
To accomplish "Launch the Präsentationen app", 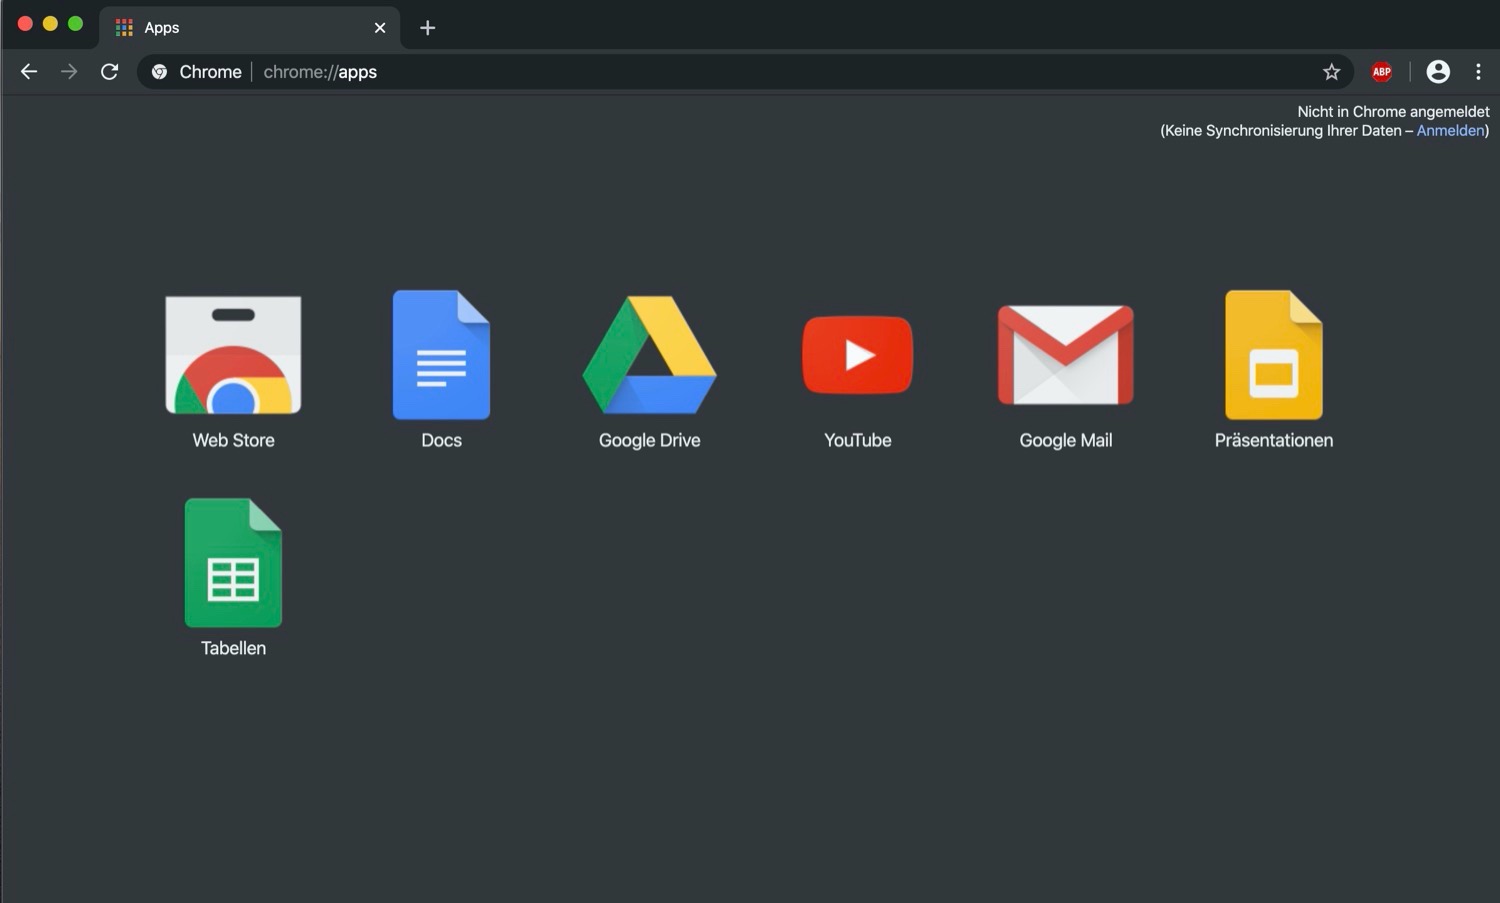I will point(1274,355).
